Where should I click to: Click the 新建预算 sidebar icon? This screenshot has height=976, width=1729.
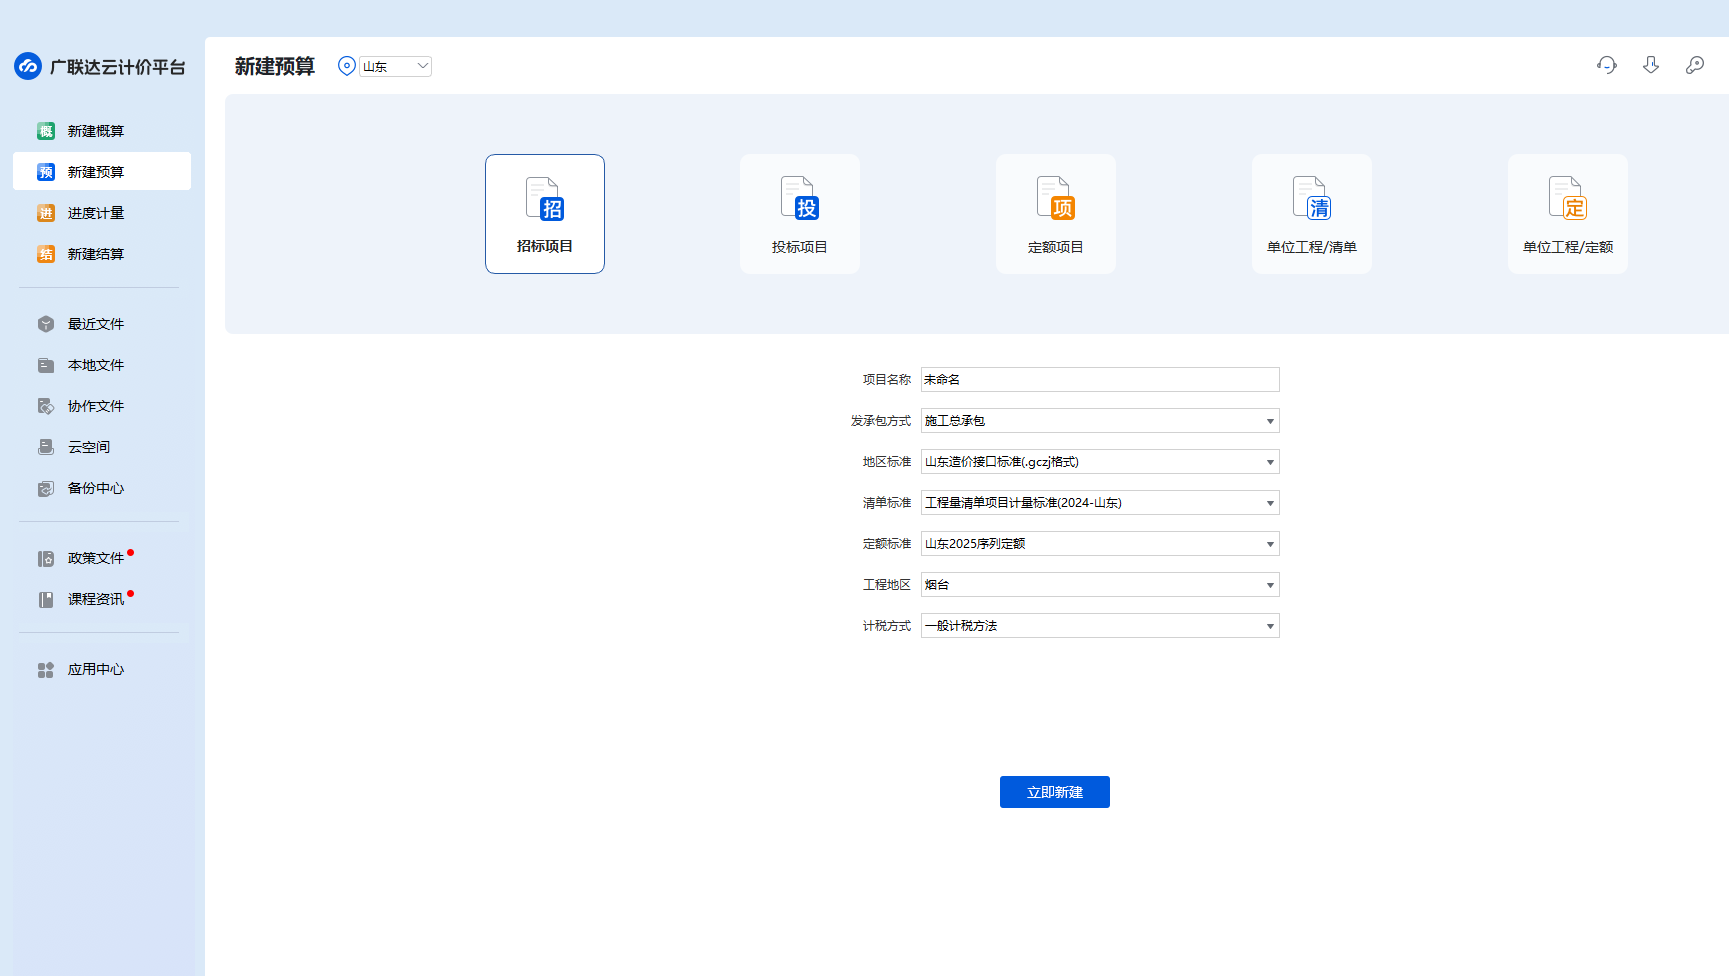(46, 172)
